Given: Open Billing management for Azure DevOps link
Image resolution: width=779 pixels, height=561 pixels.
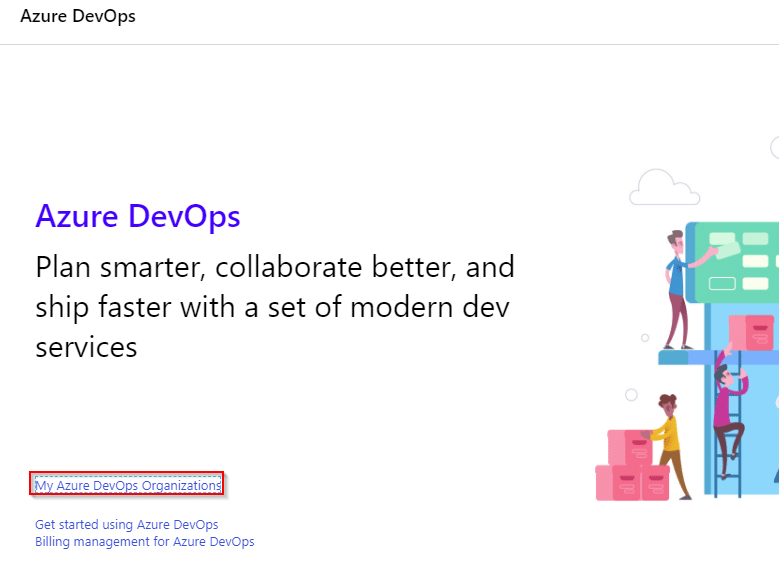Looking at the screenshot, I should point(145,542).
